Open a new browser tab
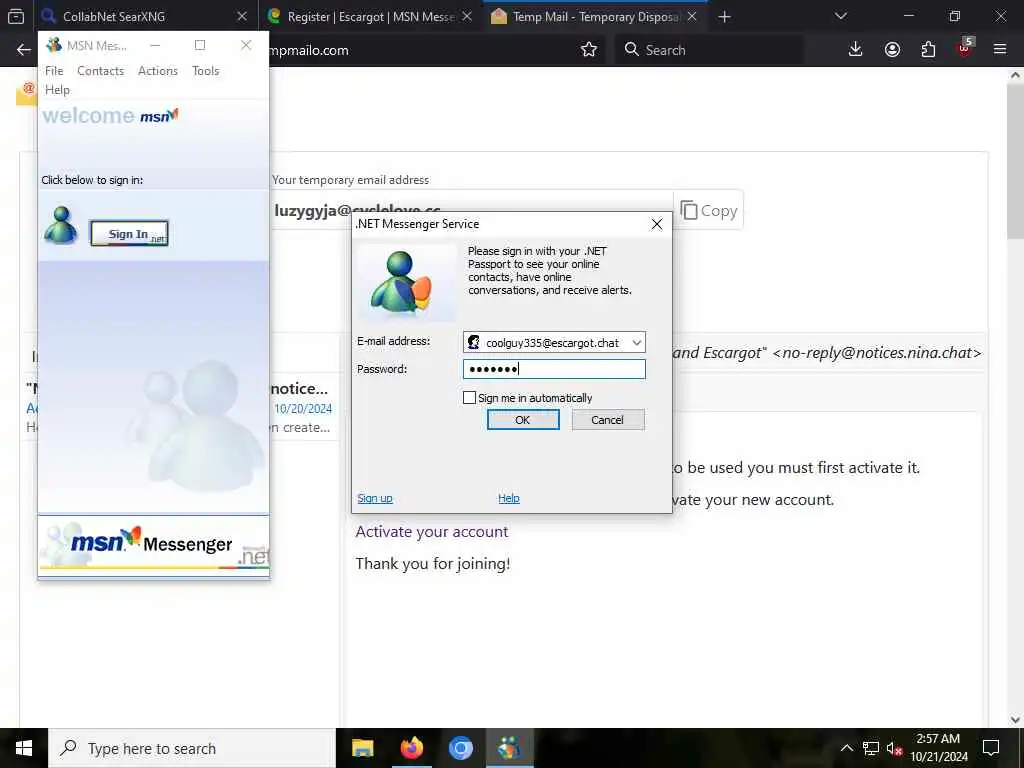Image resolution: width=1024 pixels, height=768 pixels. pyautogui.click(x=724, y=16)
